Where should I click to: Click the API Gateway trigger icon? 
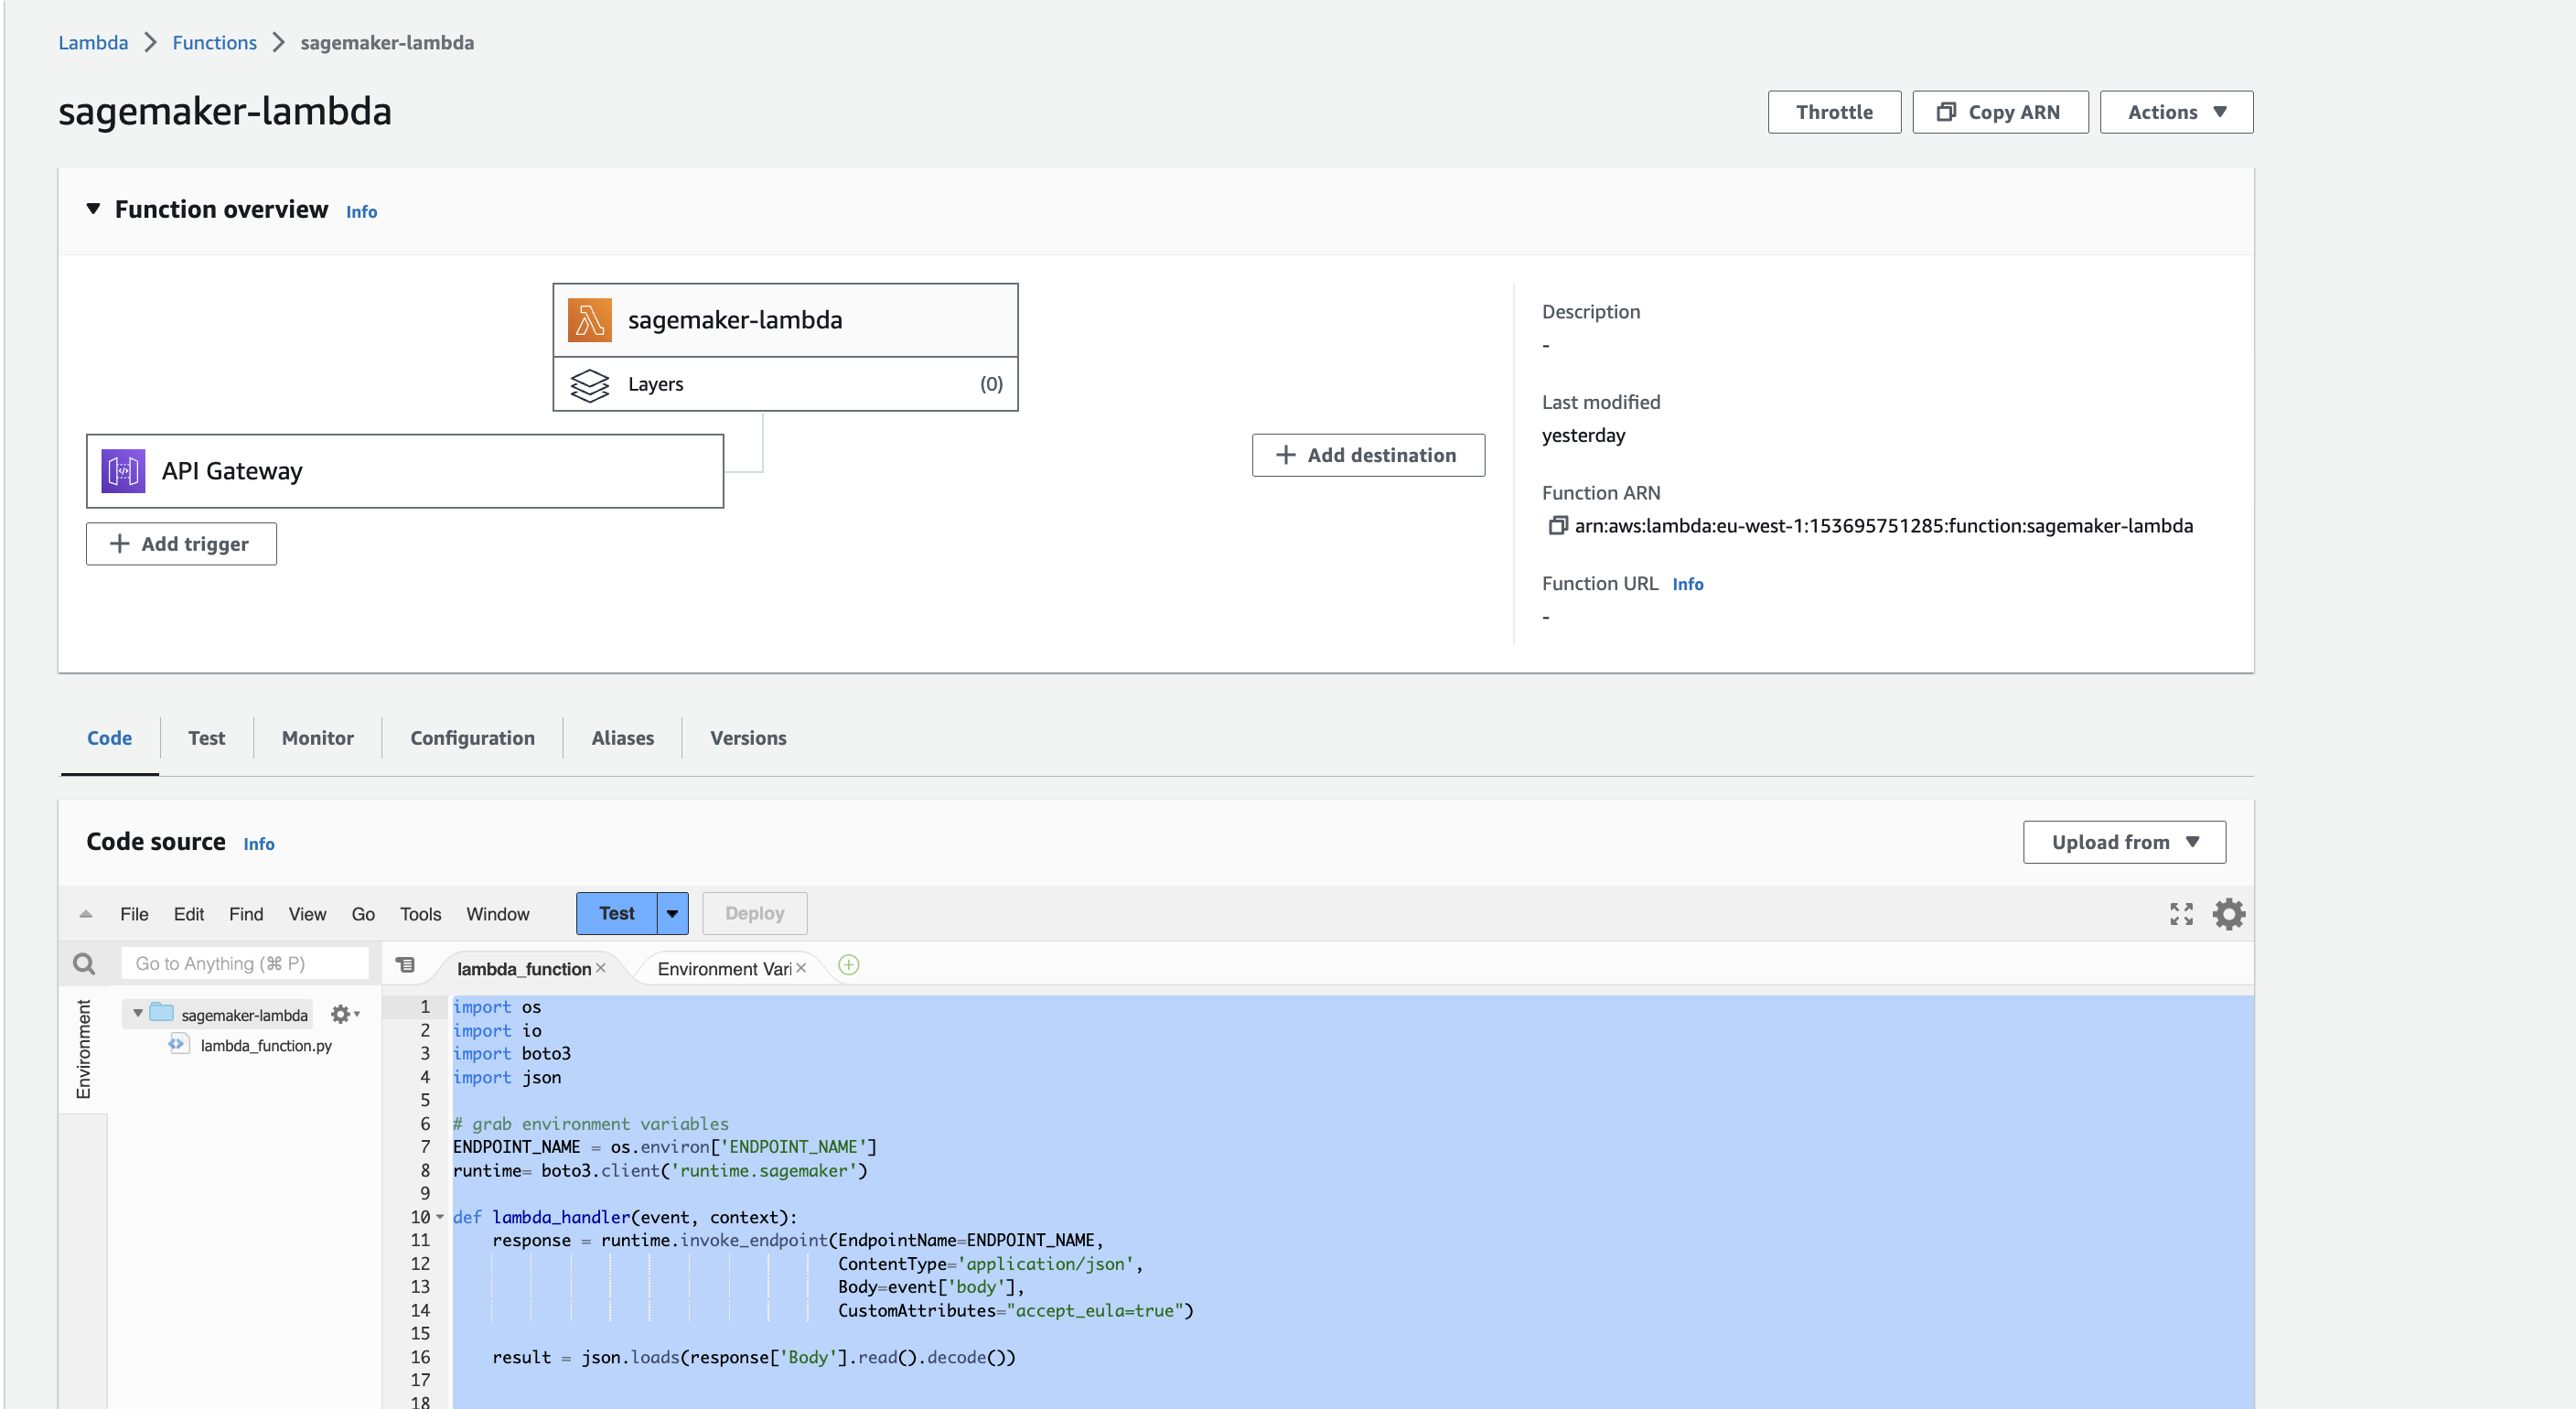coord(123,471)
